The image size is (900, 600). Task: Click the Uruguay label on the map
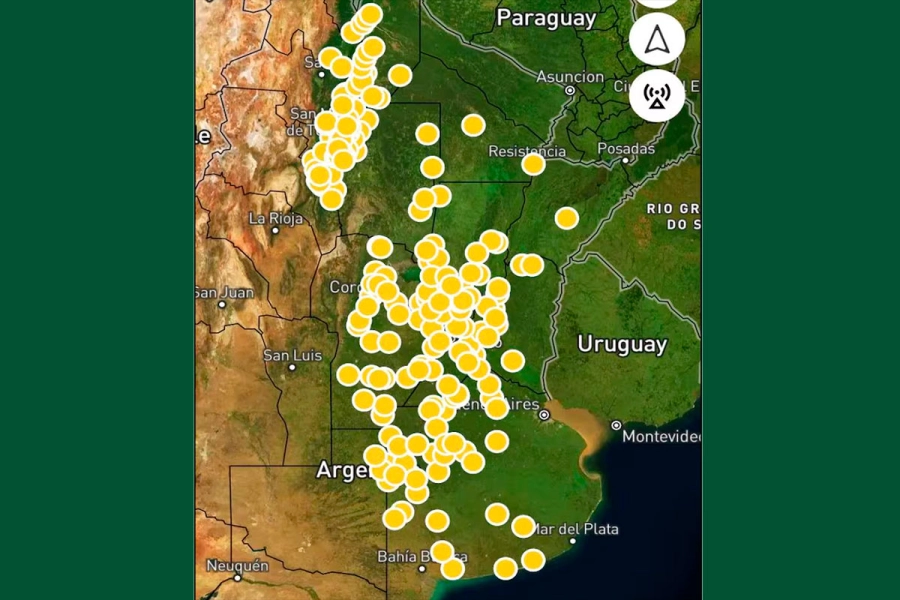(625, 344)
